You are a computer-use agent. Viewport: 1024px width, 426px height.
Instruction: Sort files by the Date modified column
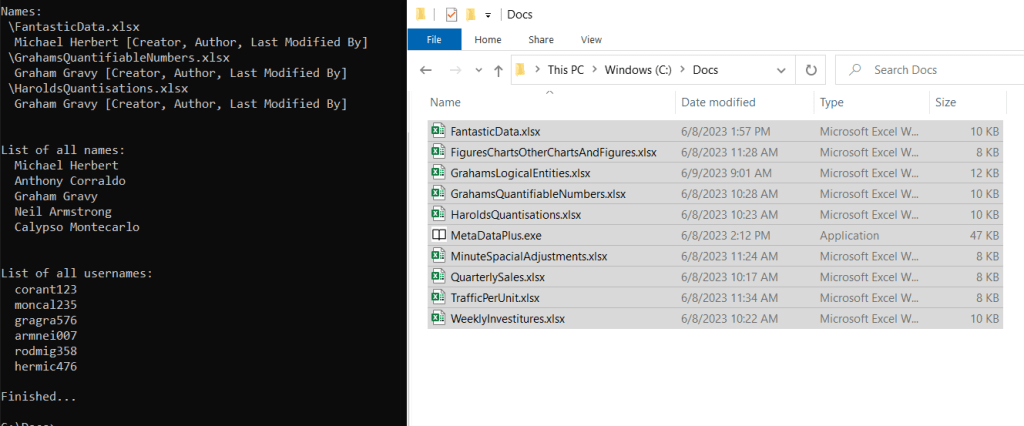point(718,102)
